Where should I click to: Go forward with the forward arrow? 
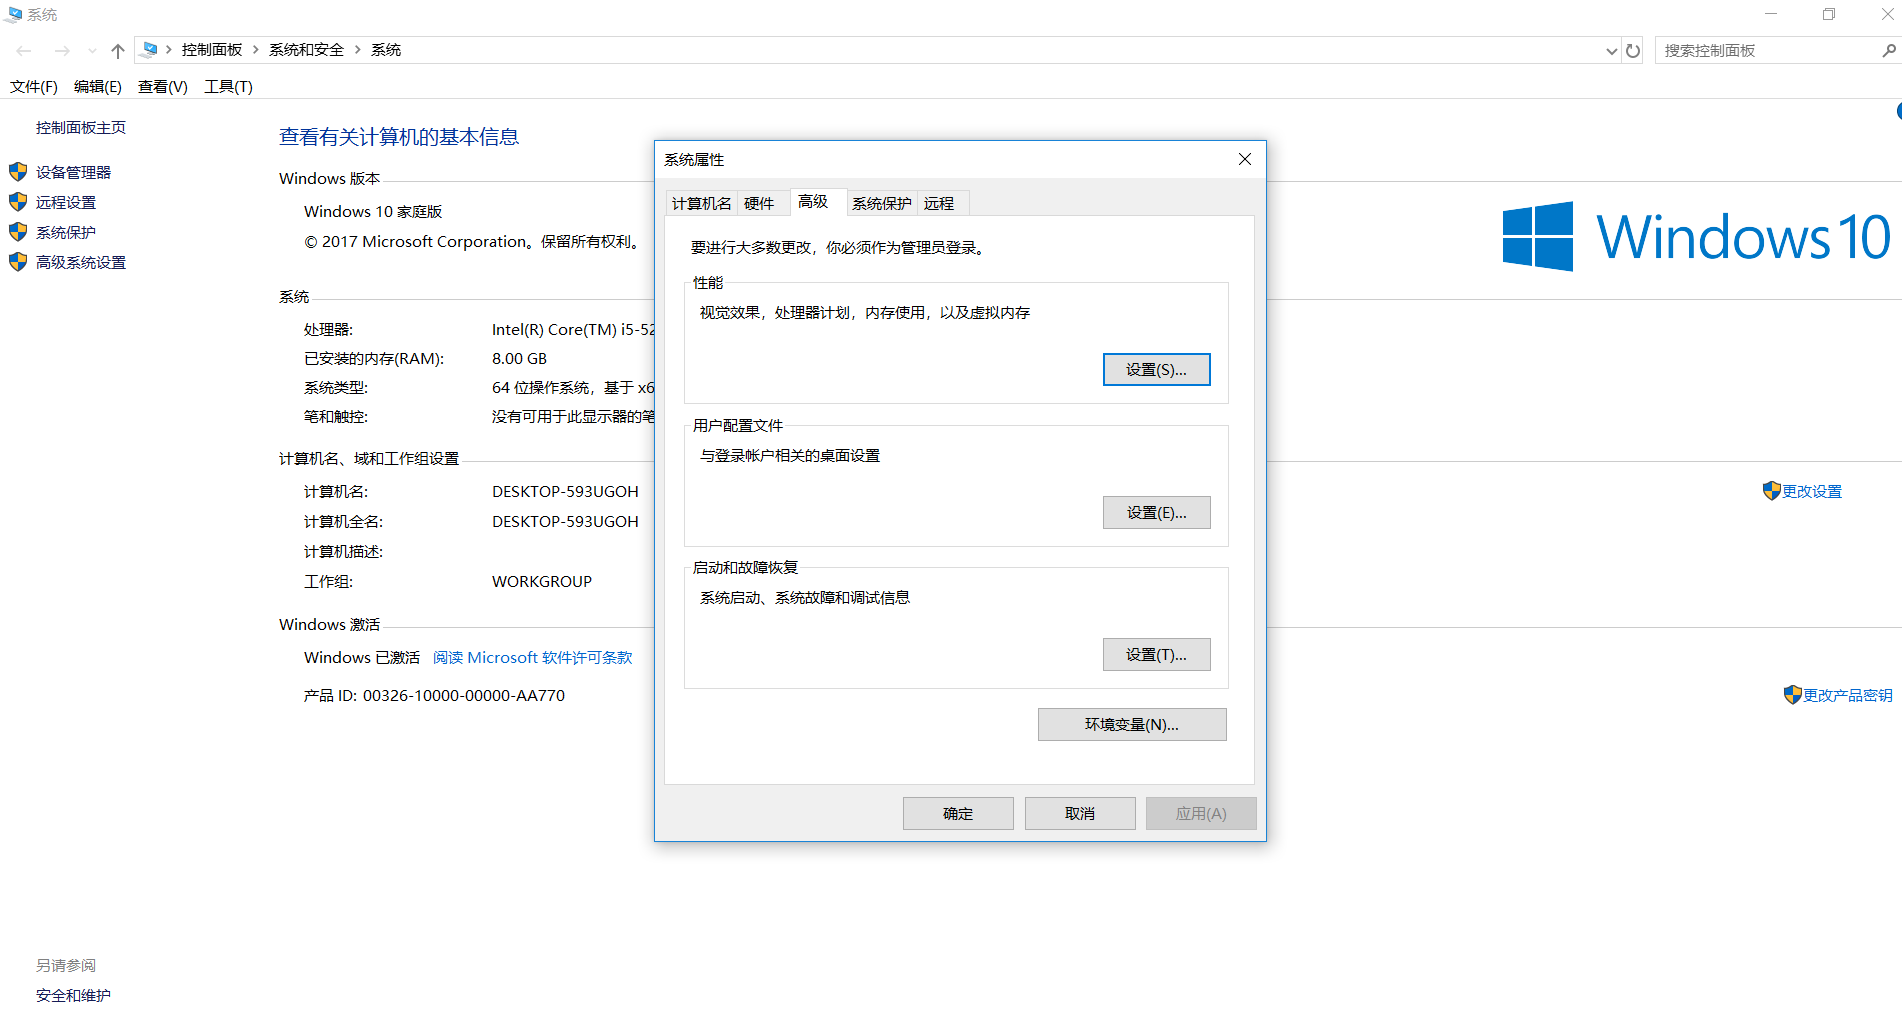click(x=62, y=50)
